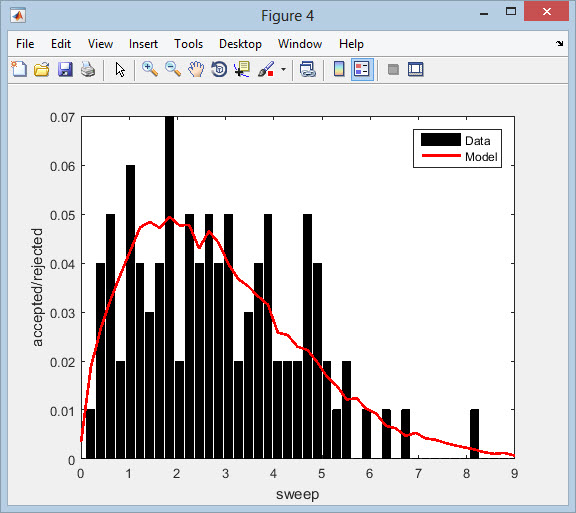Select the Edit Plot arrow tool
Viewport: 576px width, 513px height.
click(120, 69)
